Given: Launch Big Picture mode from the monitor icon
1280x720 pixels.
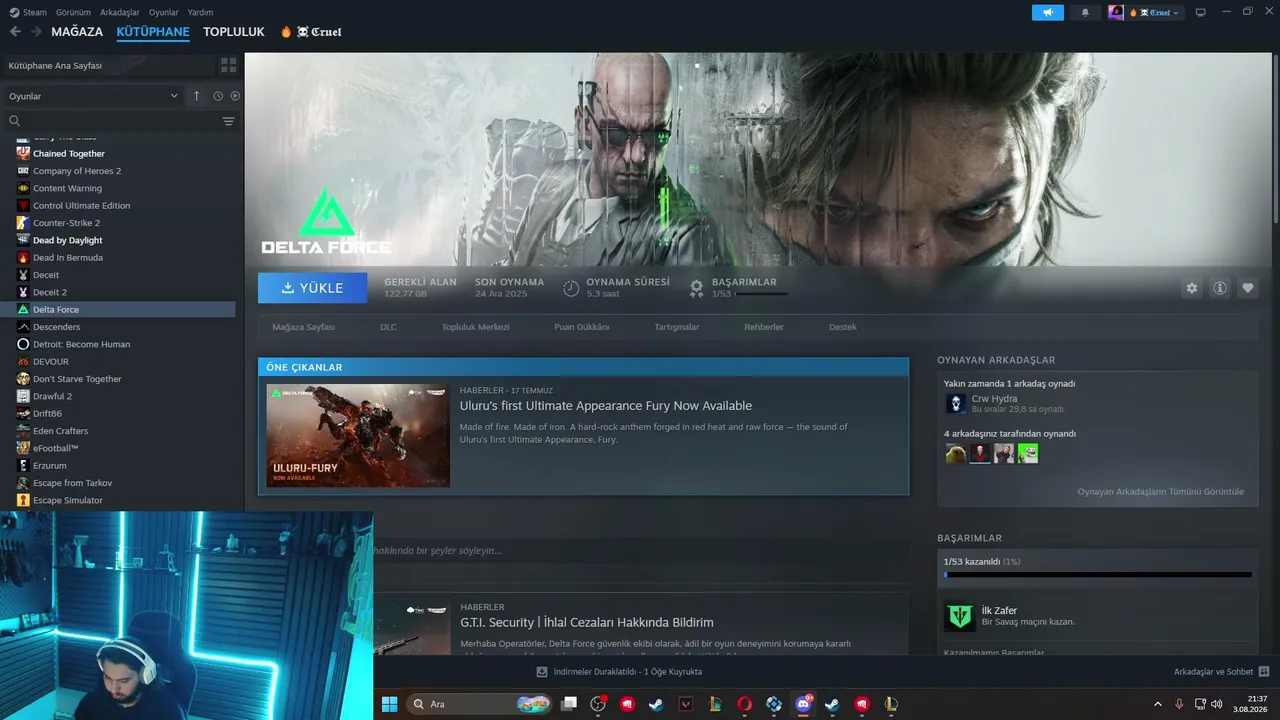Looking at the screenshot, I should (1201, 13).
